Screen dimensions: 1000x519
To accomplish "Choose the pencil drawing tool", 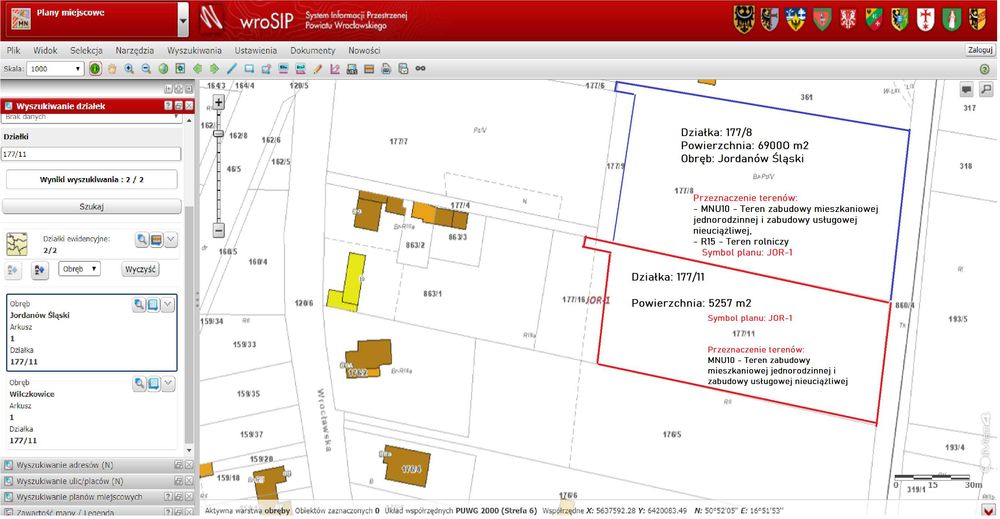I will pyautogui.click(x=318, y=69).
